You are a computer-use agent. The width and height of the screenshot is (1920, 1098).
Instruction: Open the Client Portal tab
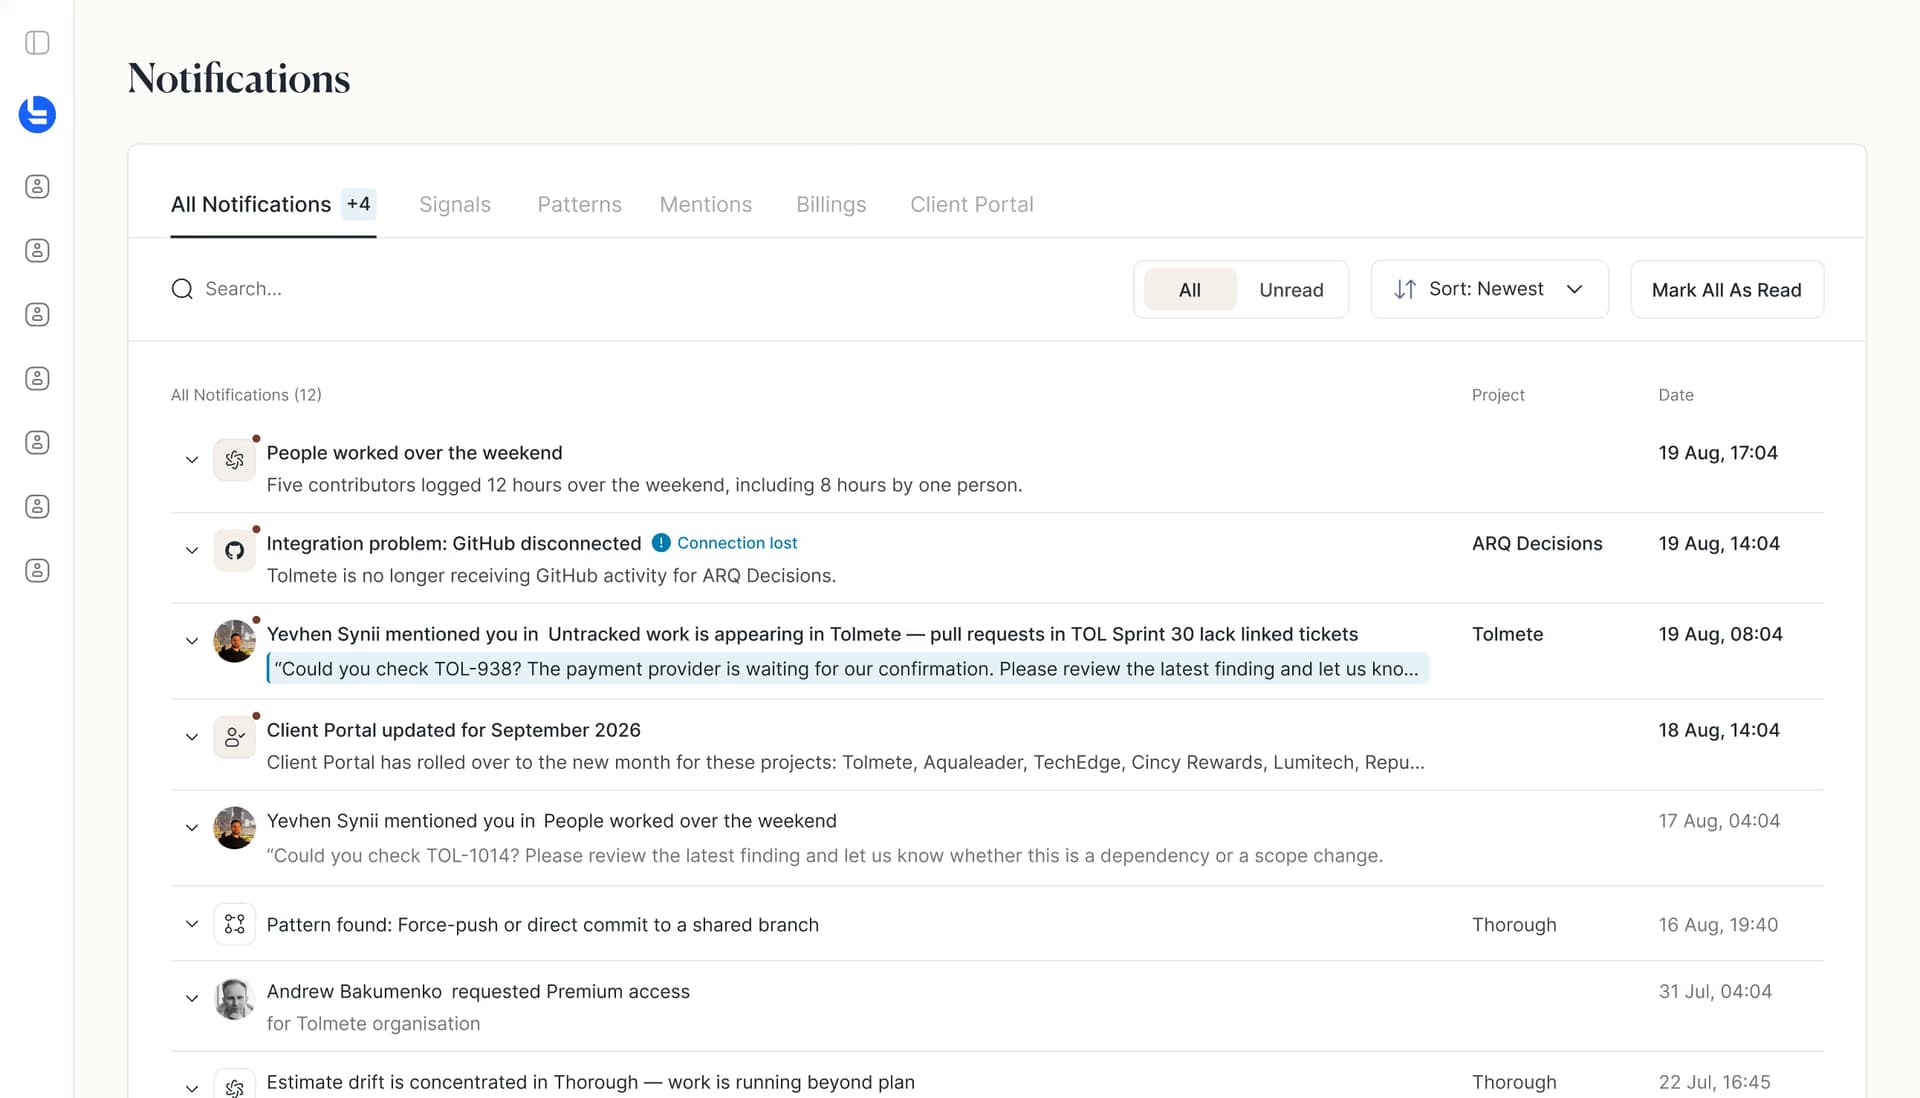click(972, 204)
